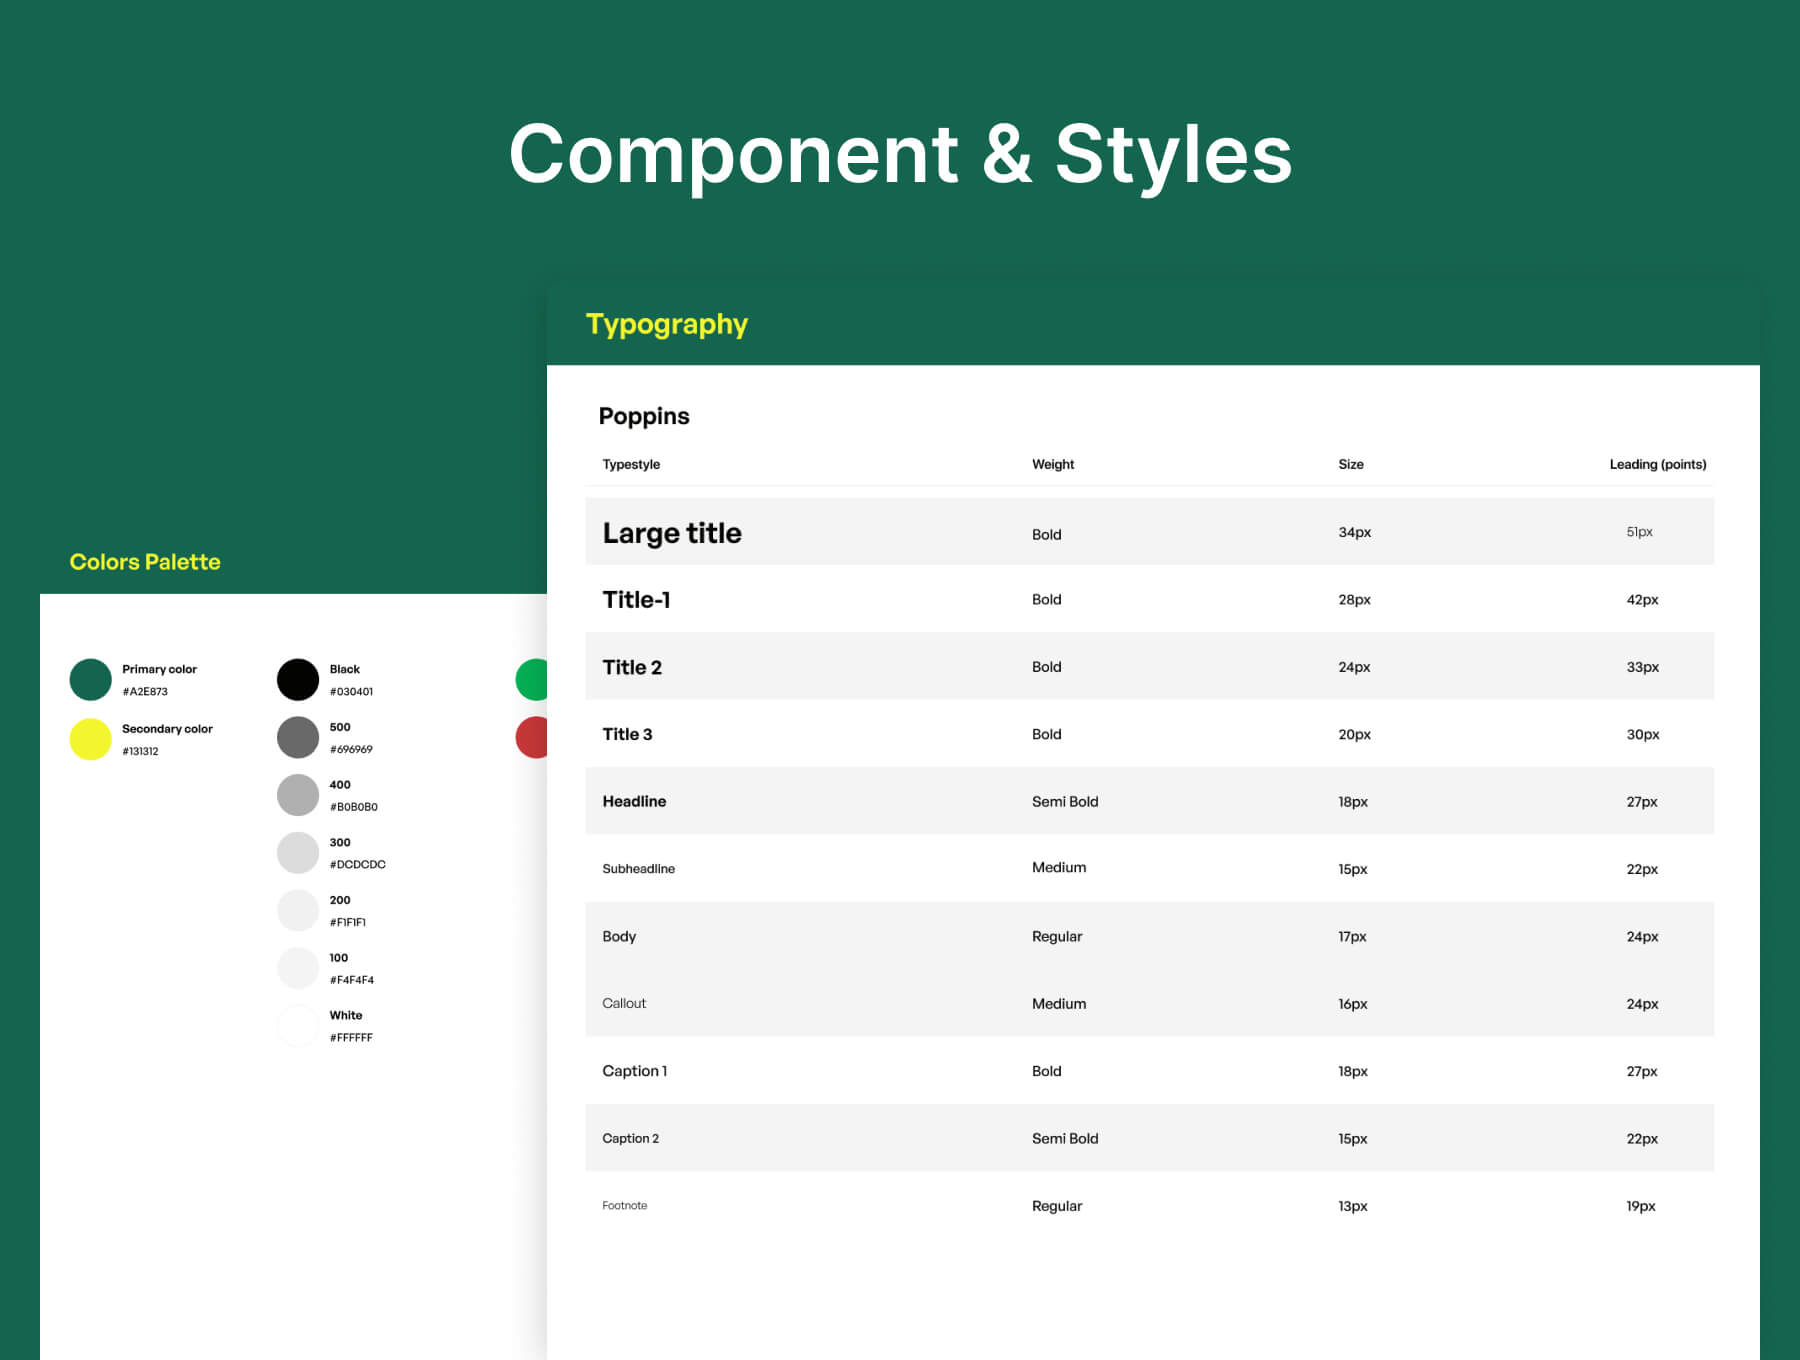The image size is (1800, 1360).
Task: Select the Headline typestyle label
Action: click(634, 802)
